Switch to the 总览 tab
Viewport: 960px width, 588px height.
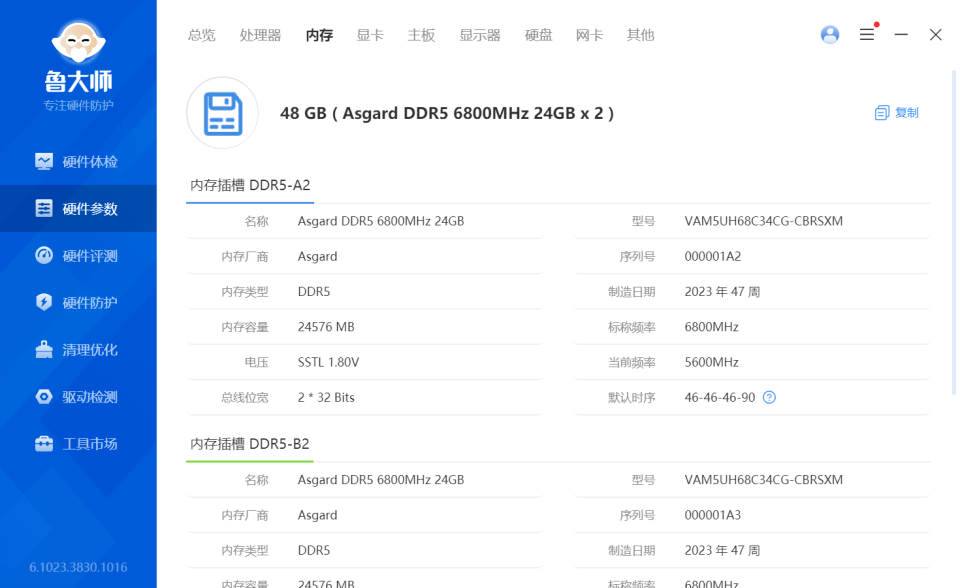tap(201, 36)
